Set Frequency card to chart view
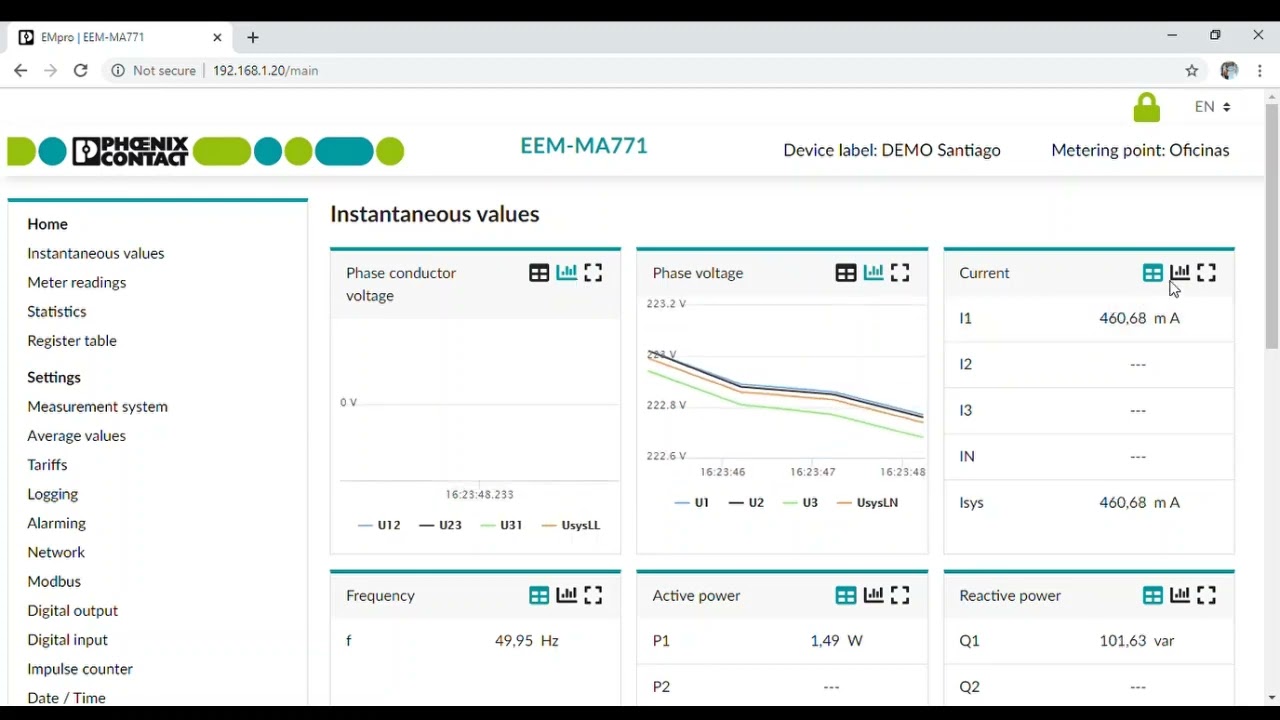Image resolution: width=1280 pixels, height=720 pixels. 567,596
